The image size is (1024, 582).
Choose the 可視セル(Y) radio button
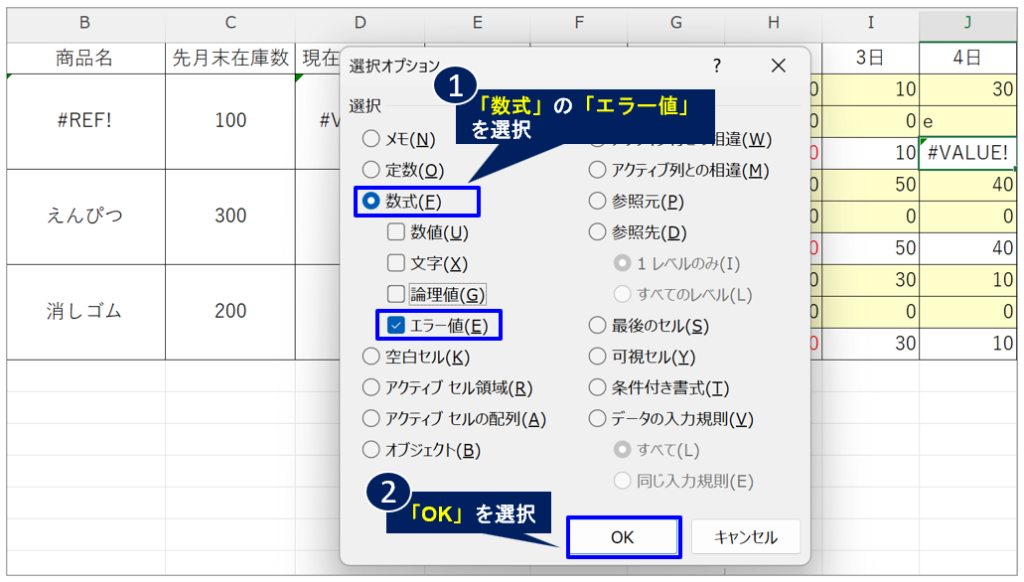pyautogui.click(x=598, y=357)
